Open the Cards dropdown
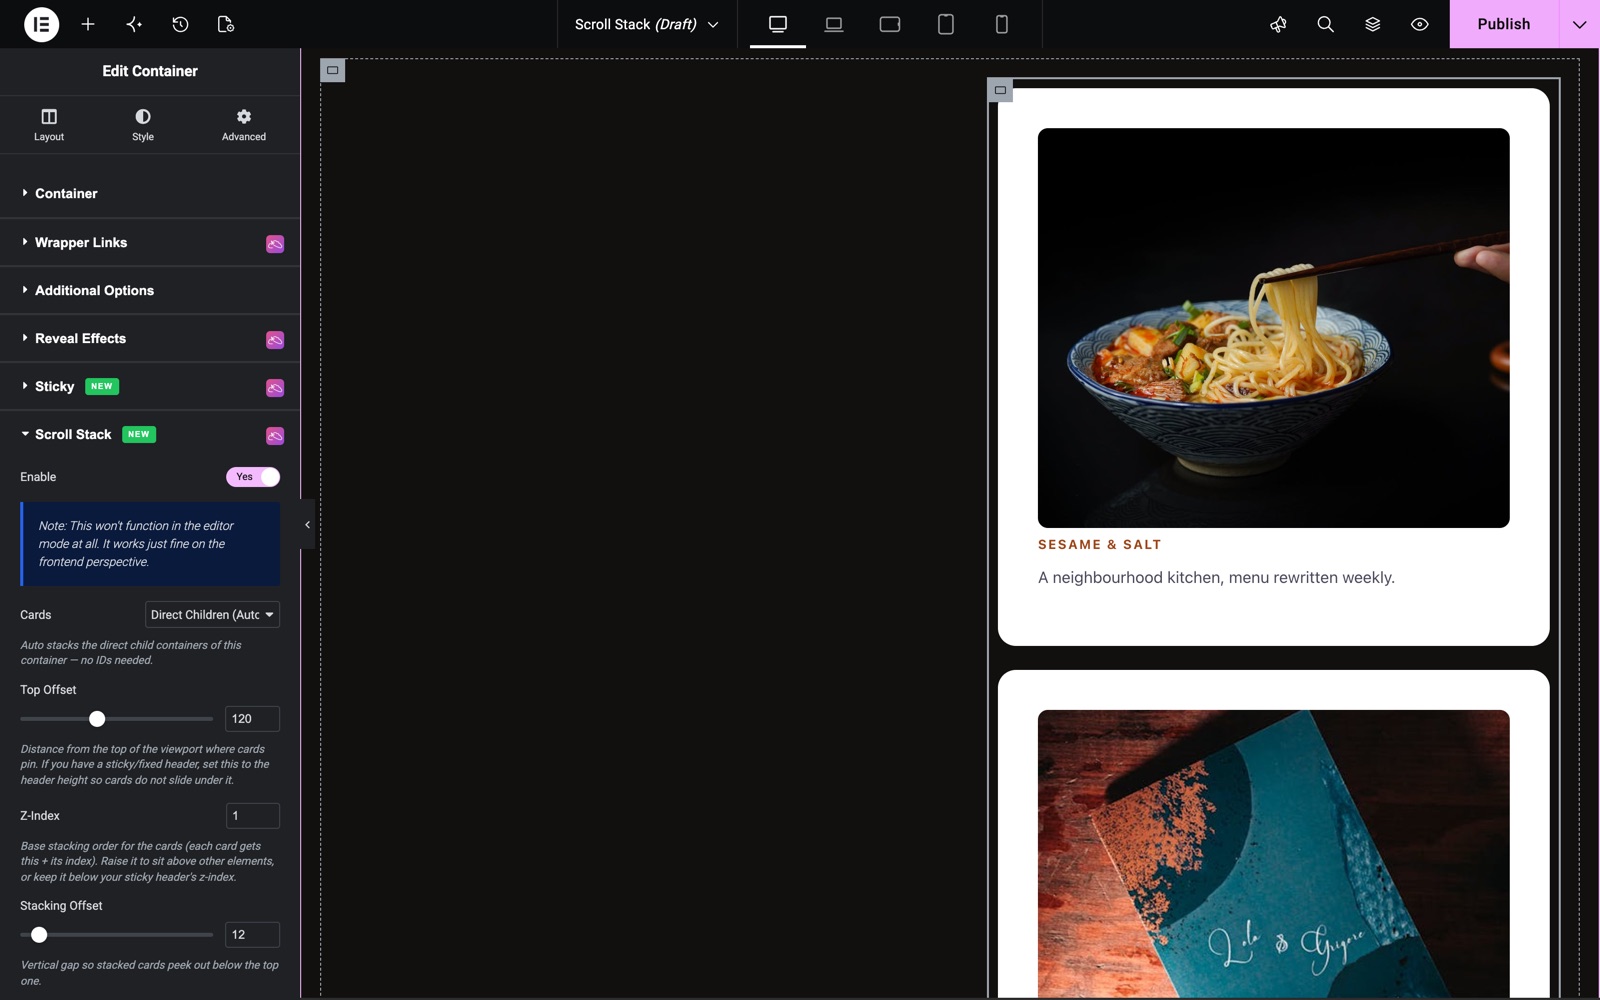Image resolution: width=1600 pixels, height=1000 pixels. pos(212,615)
